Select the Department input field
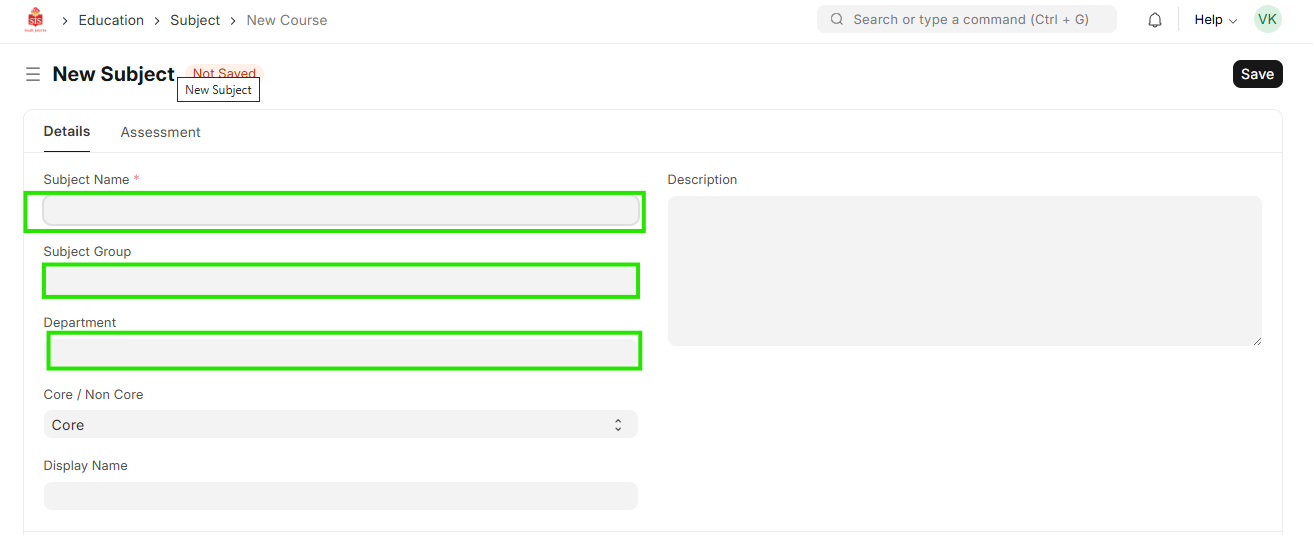This screenshot has height=535, width=1313. pyautogui.click(x=343, y=352)
